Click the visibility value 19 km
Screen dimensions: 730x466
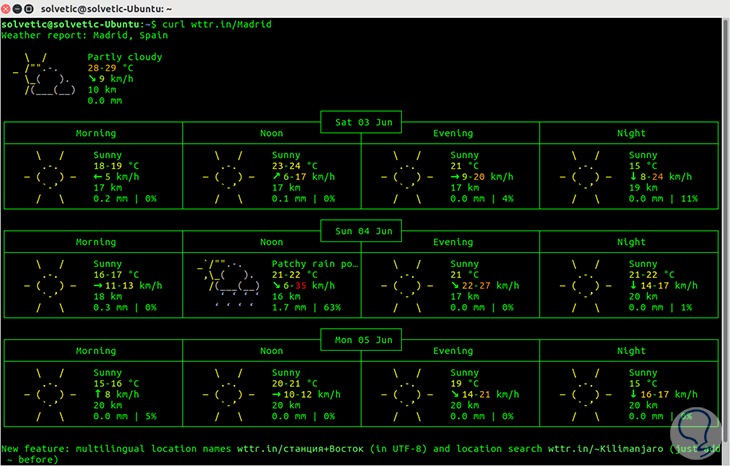tap(643, 188)
